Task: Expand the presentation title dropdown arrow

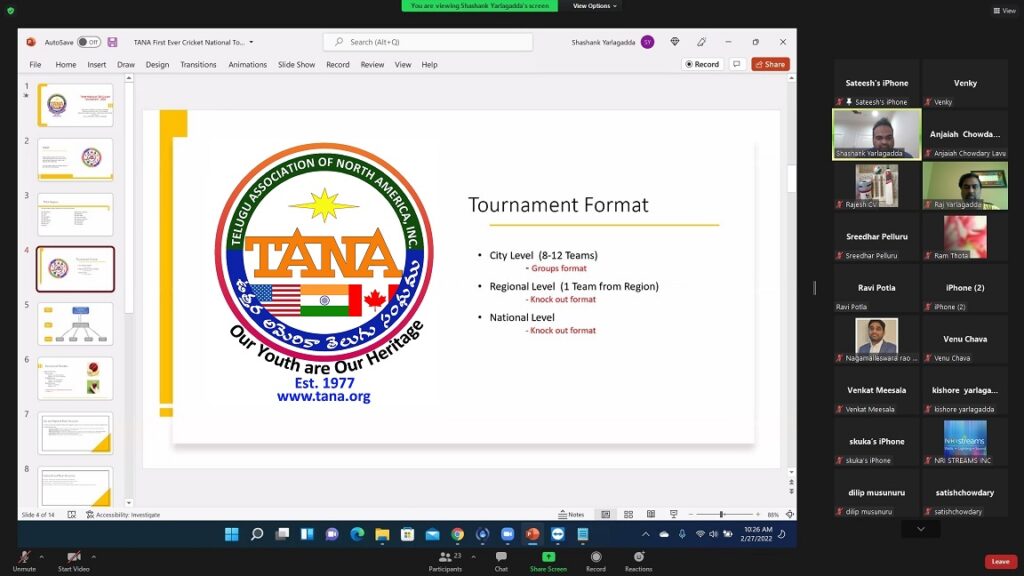Action: [x=251, y=42]
